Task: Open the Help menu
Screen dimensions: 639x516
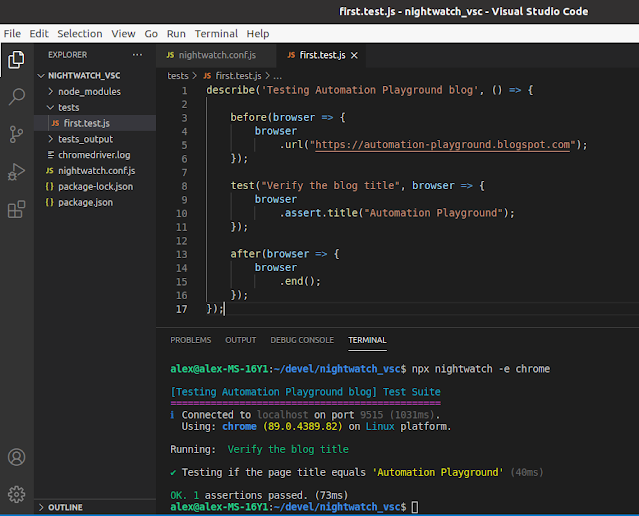Action: 258,34
